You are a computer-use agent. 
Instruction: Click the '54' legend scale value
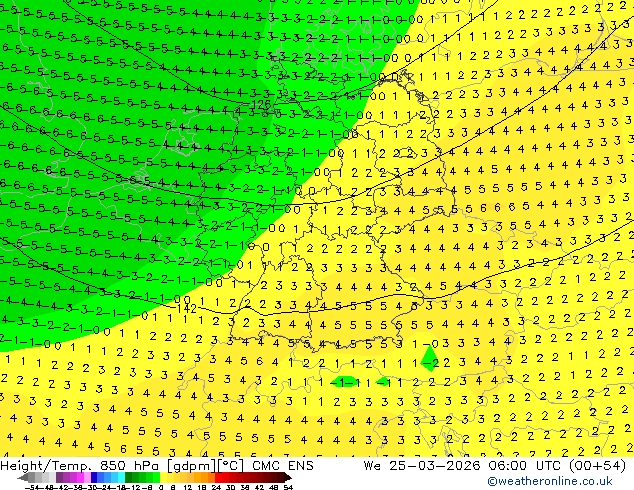[x=288, y=488]
